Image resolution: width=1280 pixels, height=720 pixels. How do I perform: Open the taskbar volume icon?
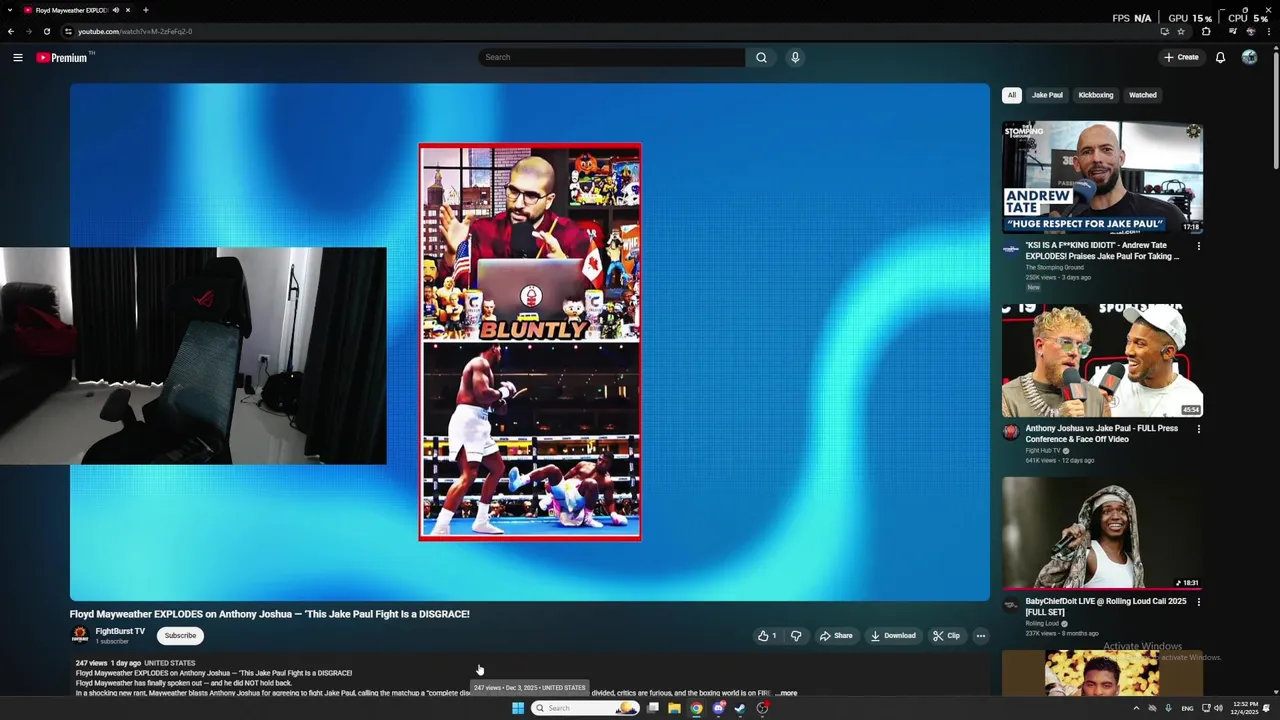(x=1217, y=708)
